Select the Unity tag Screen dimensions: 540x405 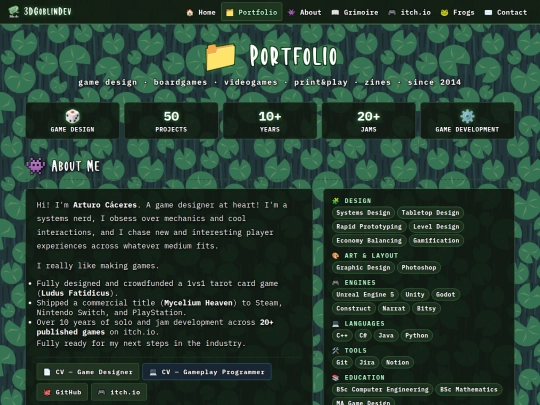coord(415,294)
